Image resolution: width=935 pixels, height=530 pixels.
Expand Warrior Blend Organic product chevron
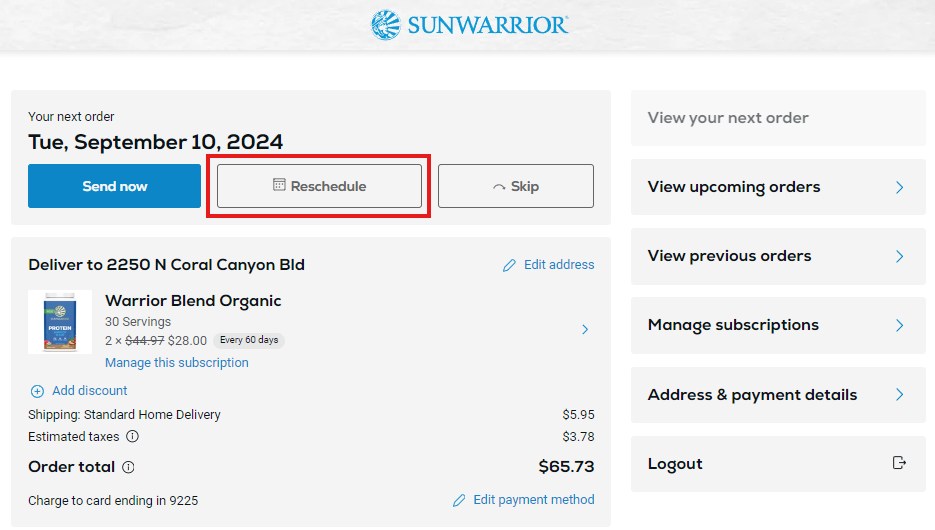pyautogui.click(x=585, y=329)
